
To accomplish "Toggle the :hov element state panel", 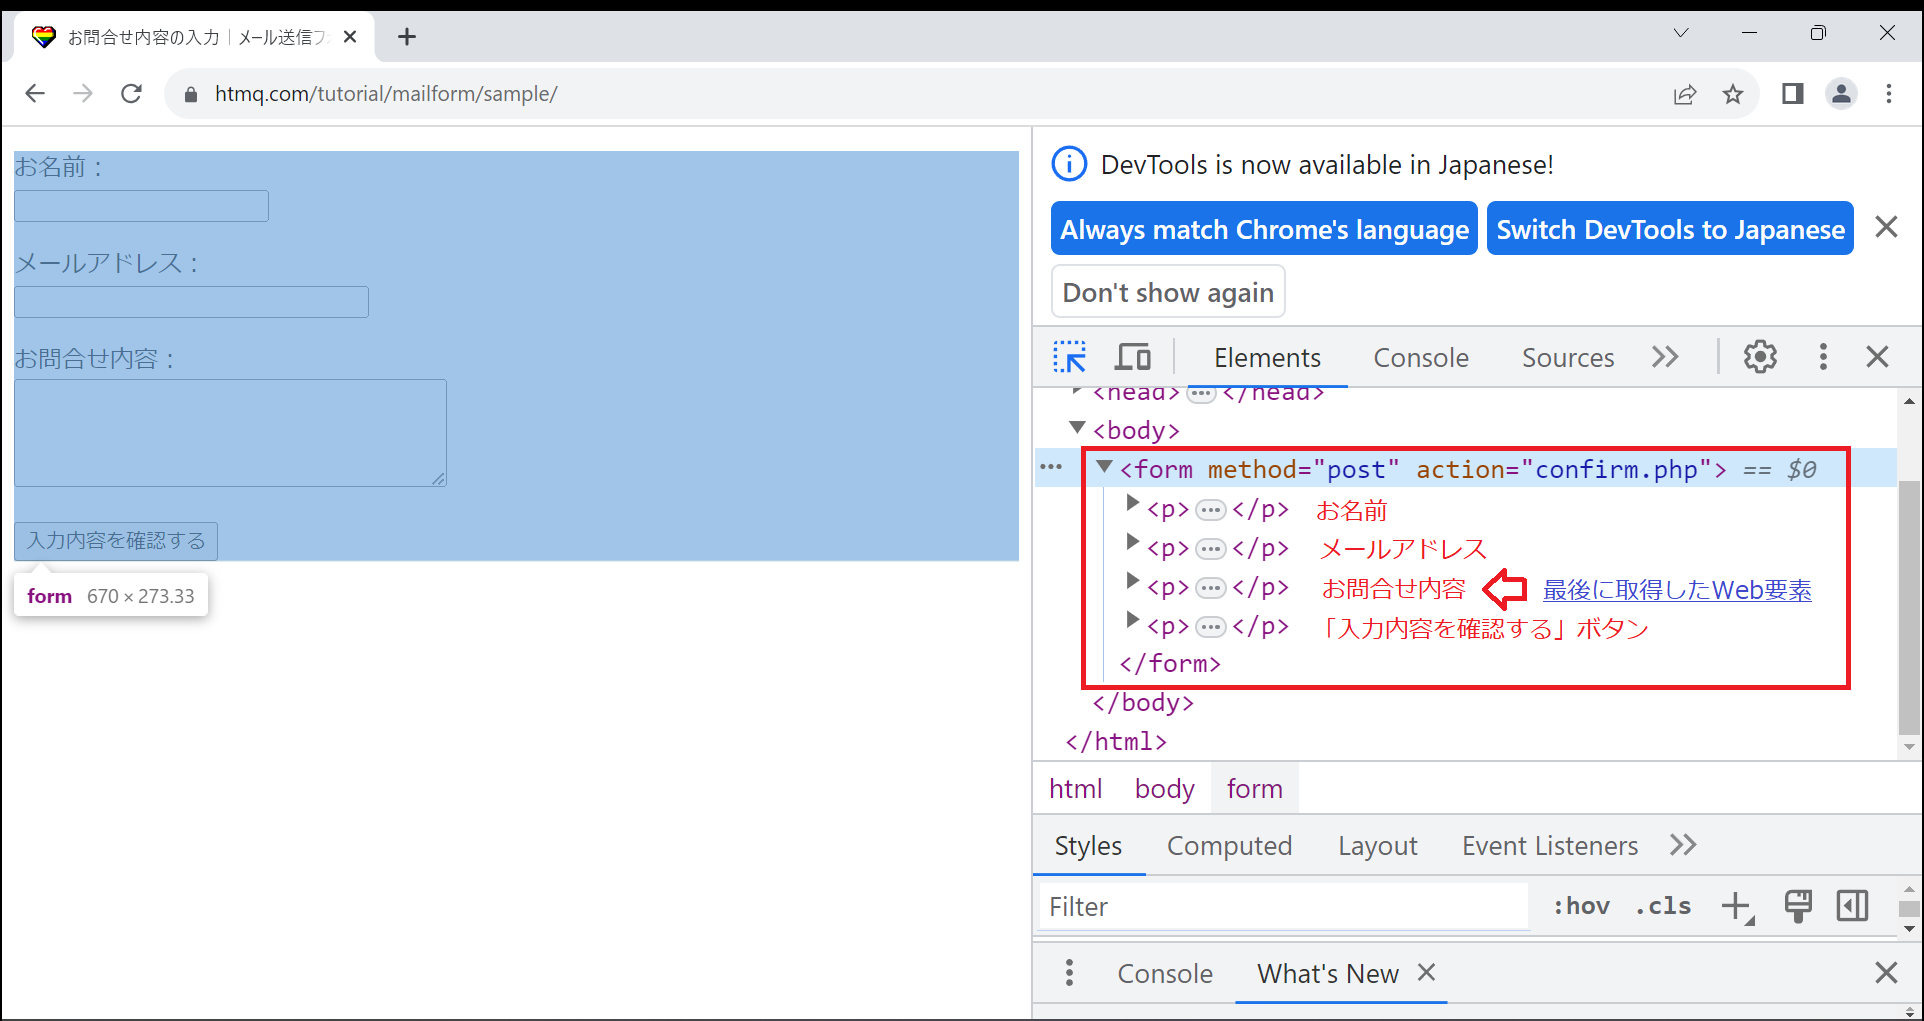I will click(x=1581, y=906).
